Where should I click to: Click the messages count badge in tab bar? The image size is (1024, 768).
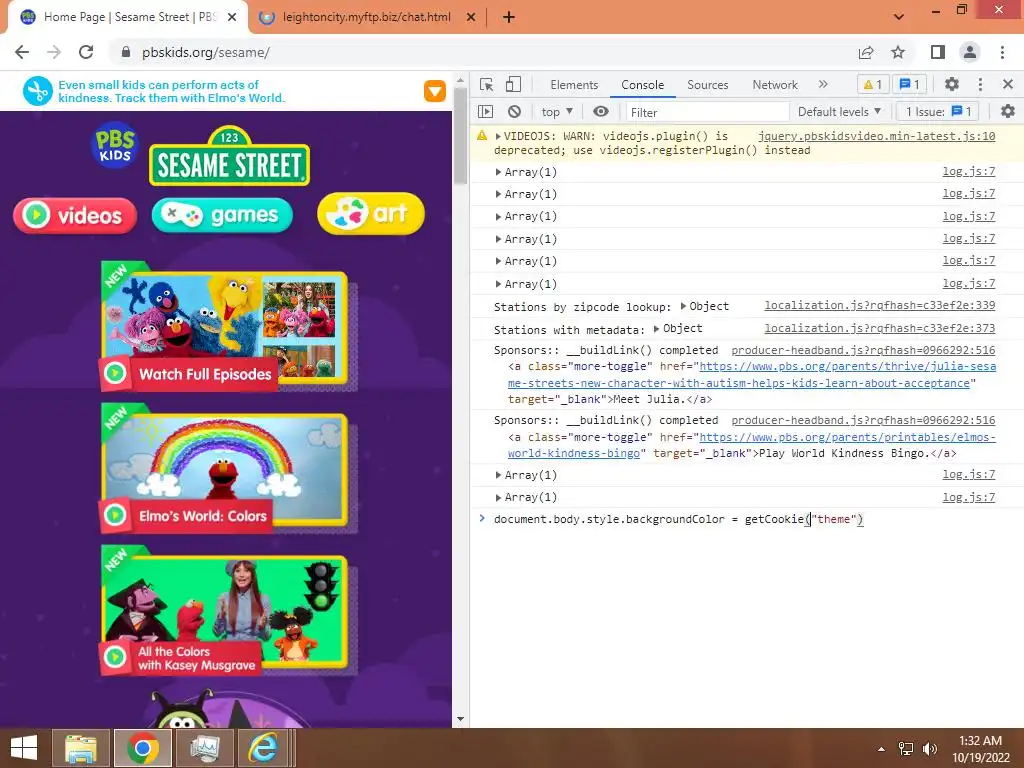tap(910, 84)
